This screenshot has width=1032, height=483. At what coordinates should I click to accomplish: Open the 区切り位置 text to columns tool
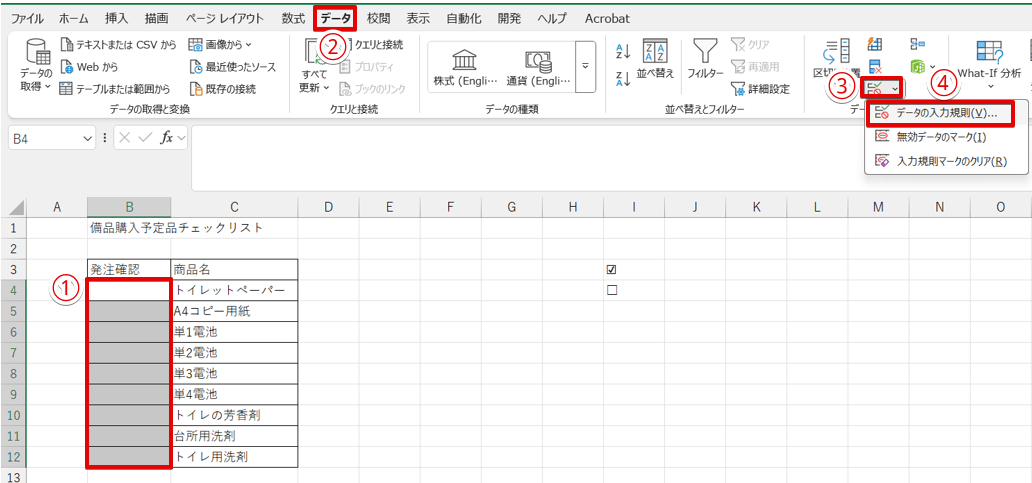click(837, 59)
